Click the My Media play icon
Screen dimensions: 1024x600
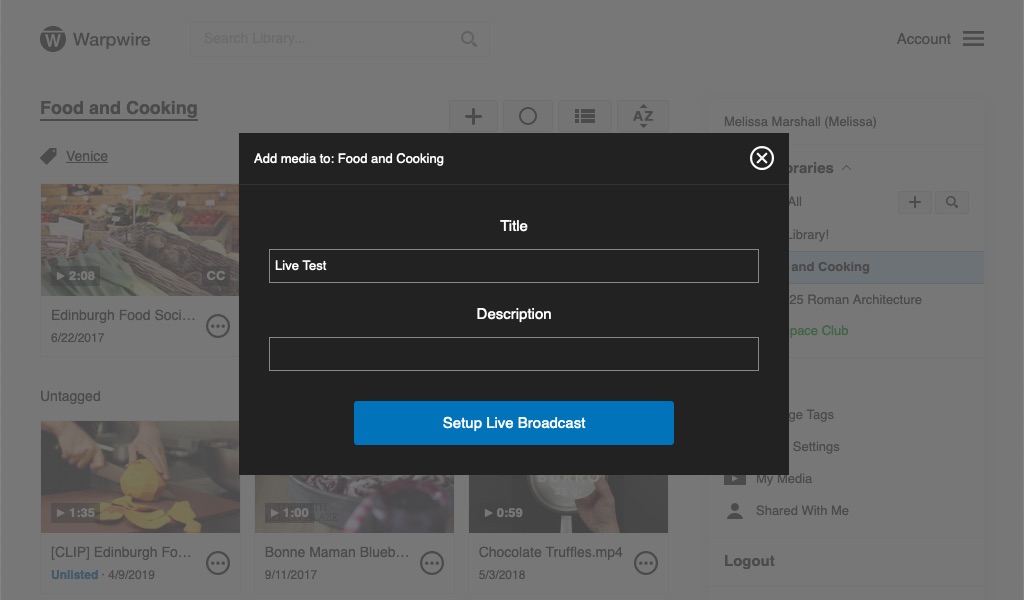click(735, 479)
